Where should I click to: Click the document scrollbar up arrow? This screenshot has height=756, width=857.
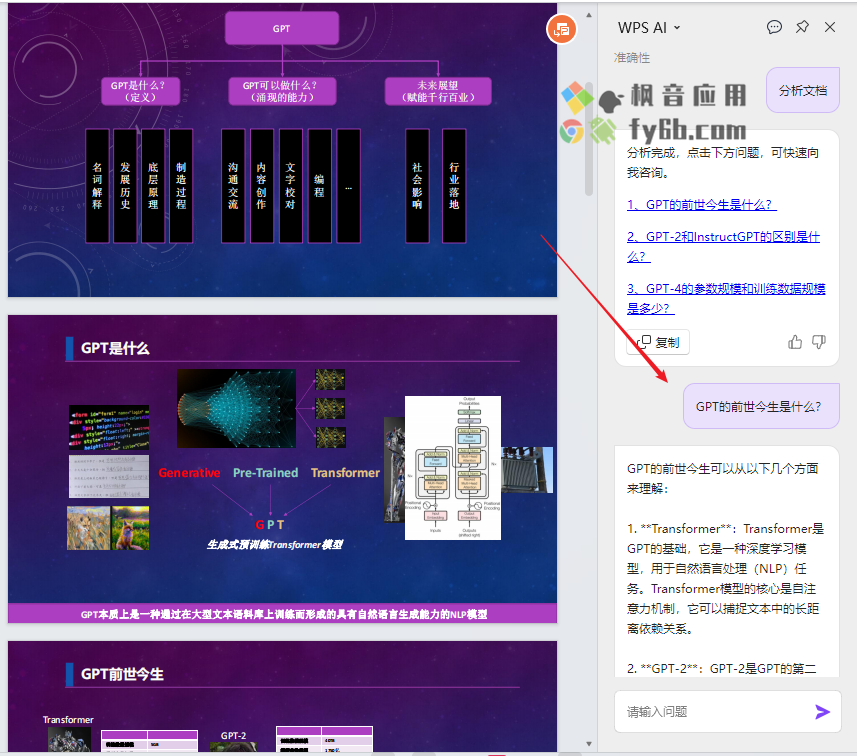tap(589, 15)
